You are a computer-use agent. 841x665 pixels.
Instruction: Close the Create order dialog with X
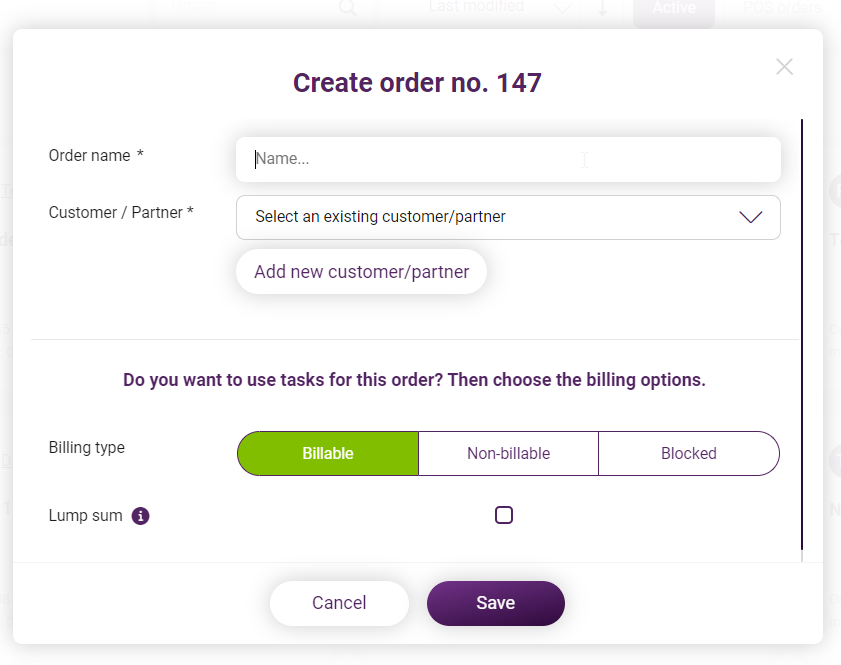tap(784, 67)
